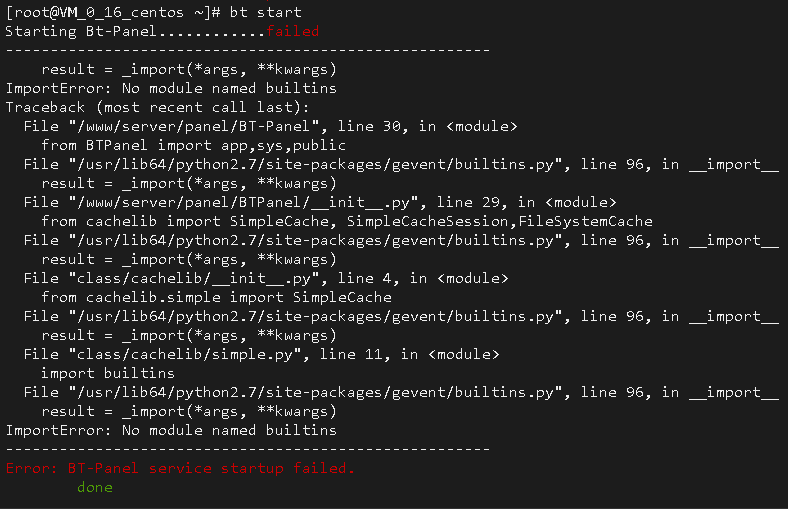Click the 'import builtins' source line
This screenshot has width=788, height=509.
coord(108,373)
